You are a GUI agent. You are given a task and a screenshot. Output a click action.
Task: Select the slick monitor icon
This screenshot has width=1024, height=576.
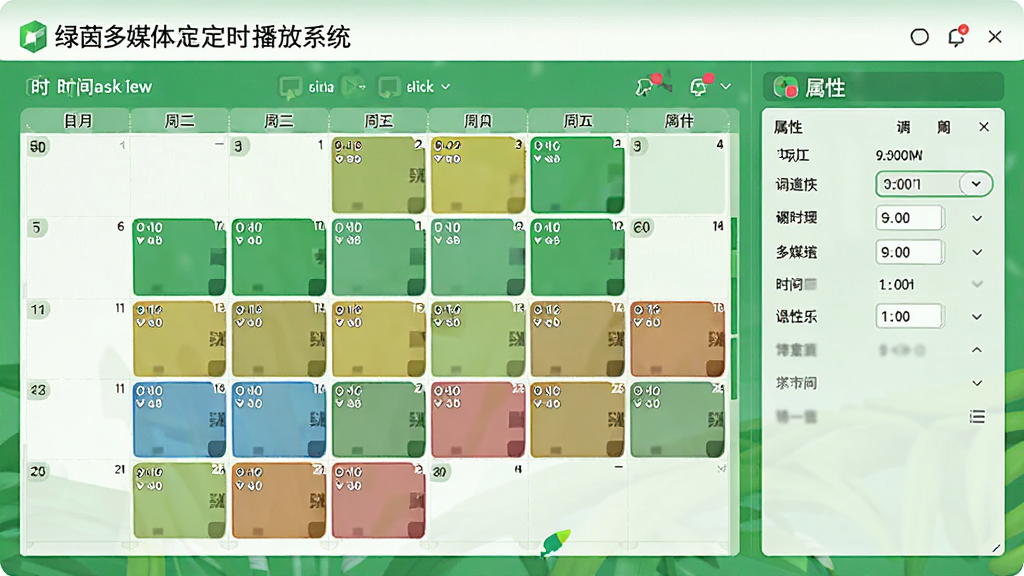pos(389,87)
